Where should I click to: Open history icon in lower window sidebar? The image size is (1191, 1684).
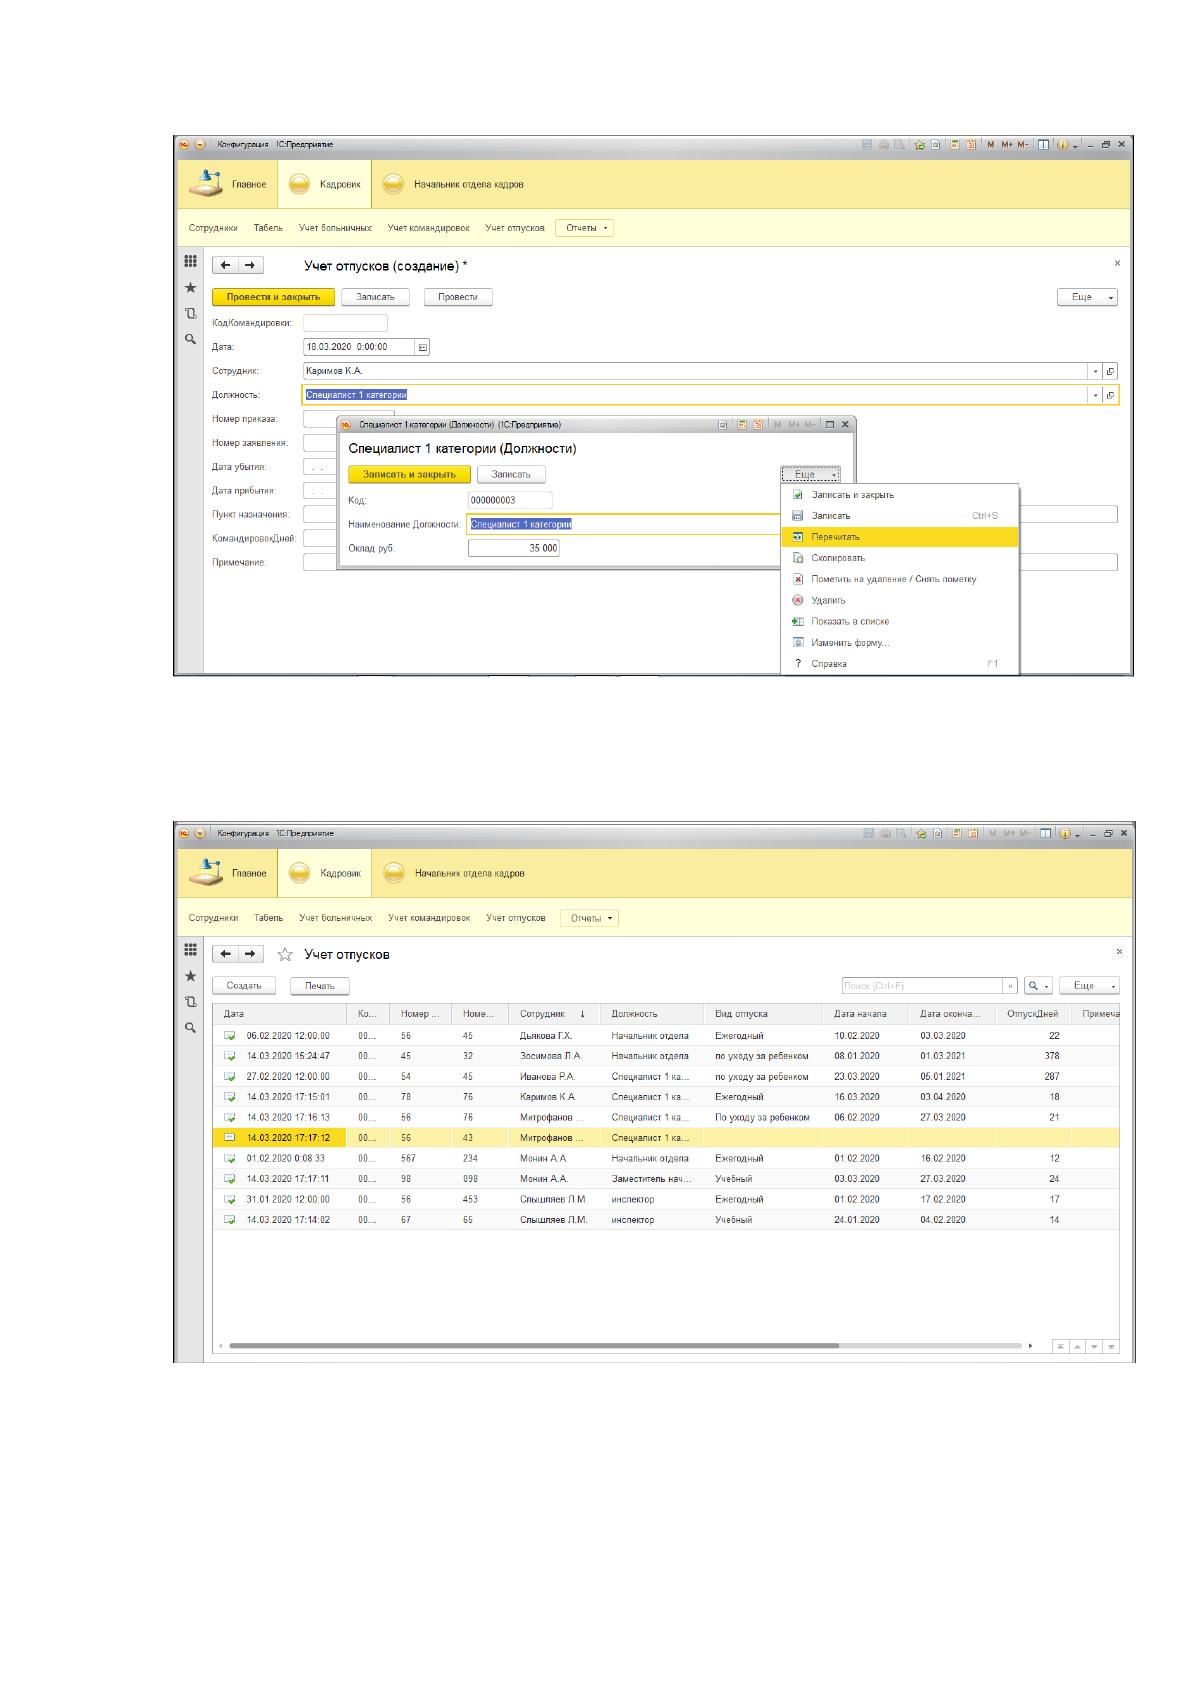pos(190,1002)
